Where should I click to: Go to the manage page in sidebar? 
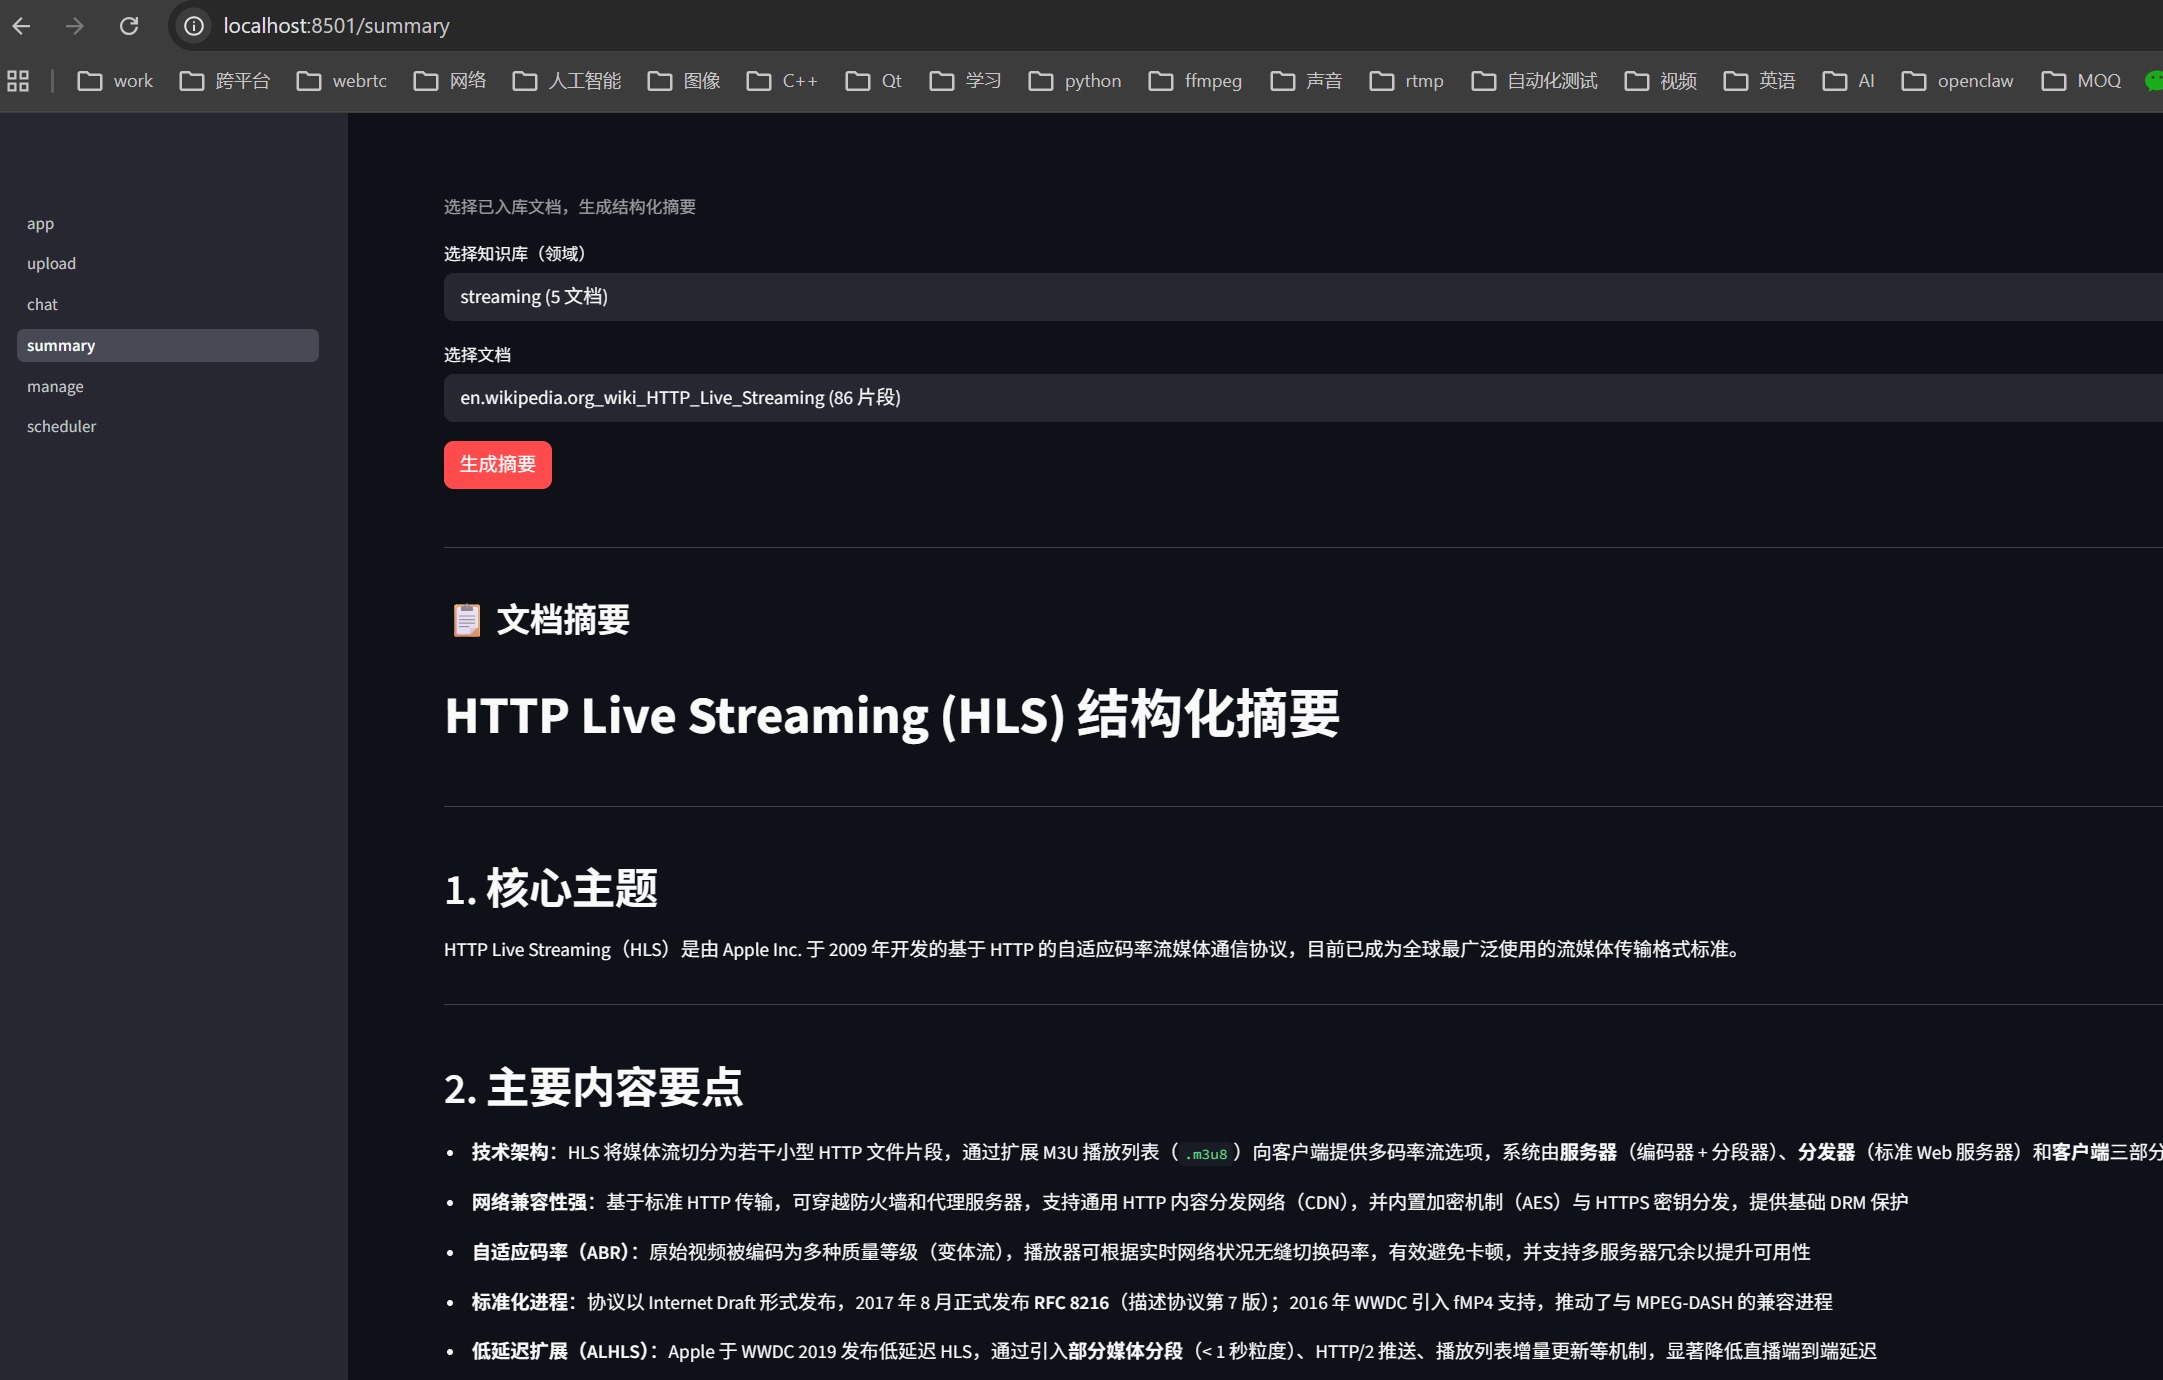(55, 387)
